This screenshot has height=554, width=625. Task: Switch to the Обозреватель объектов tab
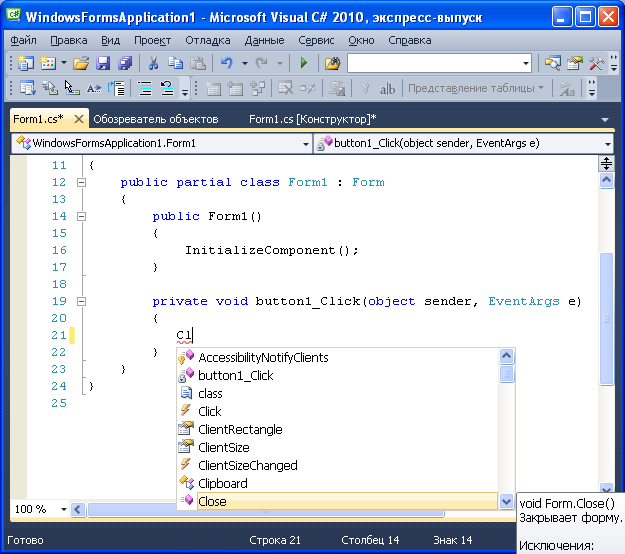[156, 119]
